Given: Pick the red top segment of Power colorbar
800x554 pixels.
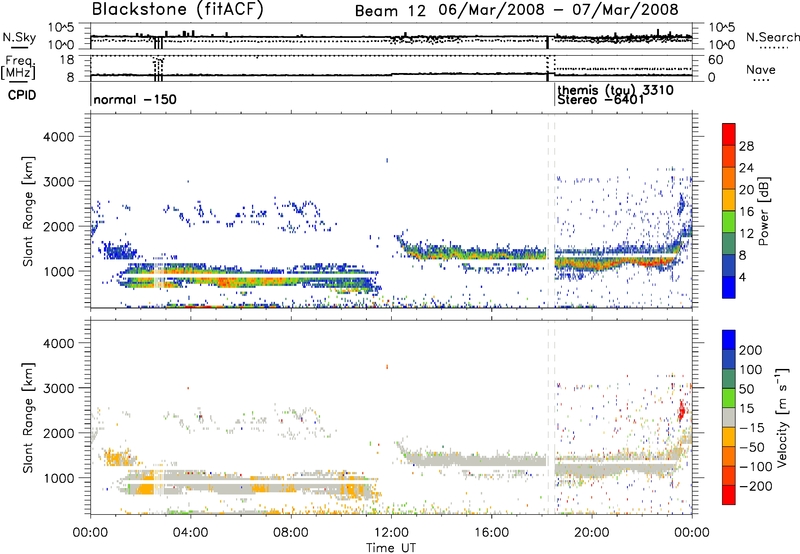Looking at the screenshot, I should coord(729,134).
